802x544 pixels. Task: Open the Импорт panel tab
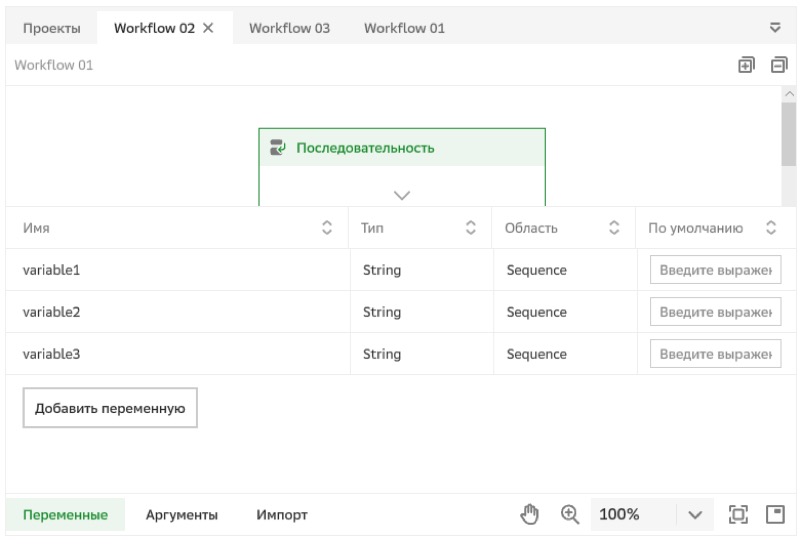(x=282, y=515)
